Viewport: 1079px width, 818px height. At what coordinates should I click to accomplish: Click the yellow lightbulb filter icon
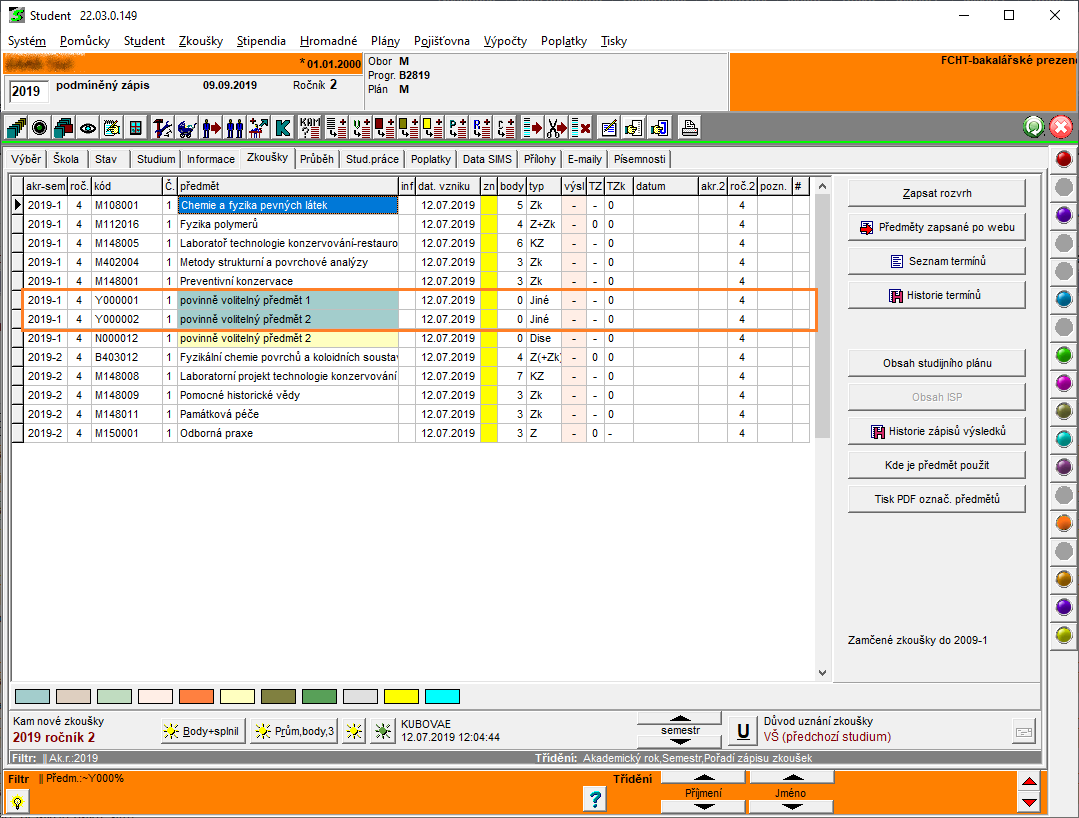pos(17,801)
